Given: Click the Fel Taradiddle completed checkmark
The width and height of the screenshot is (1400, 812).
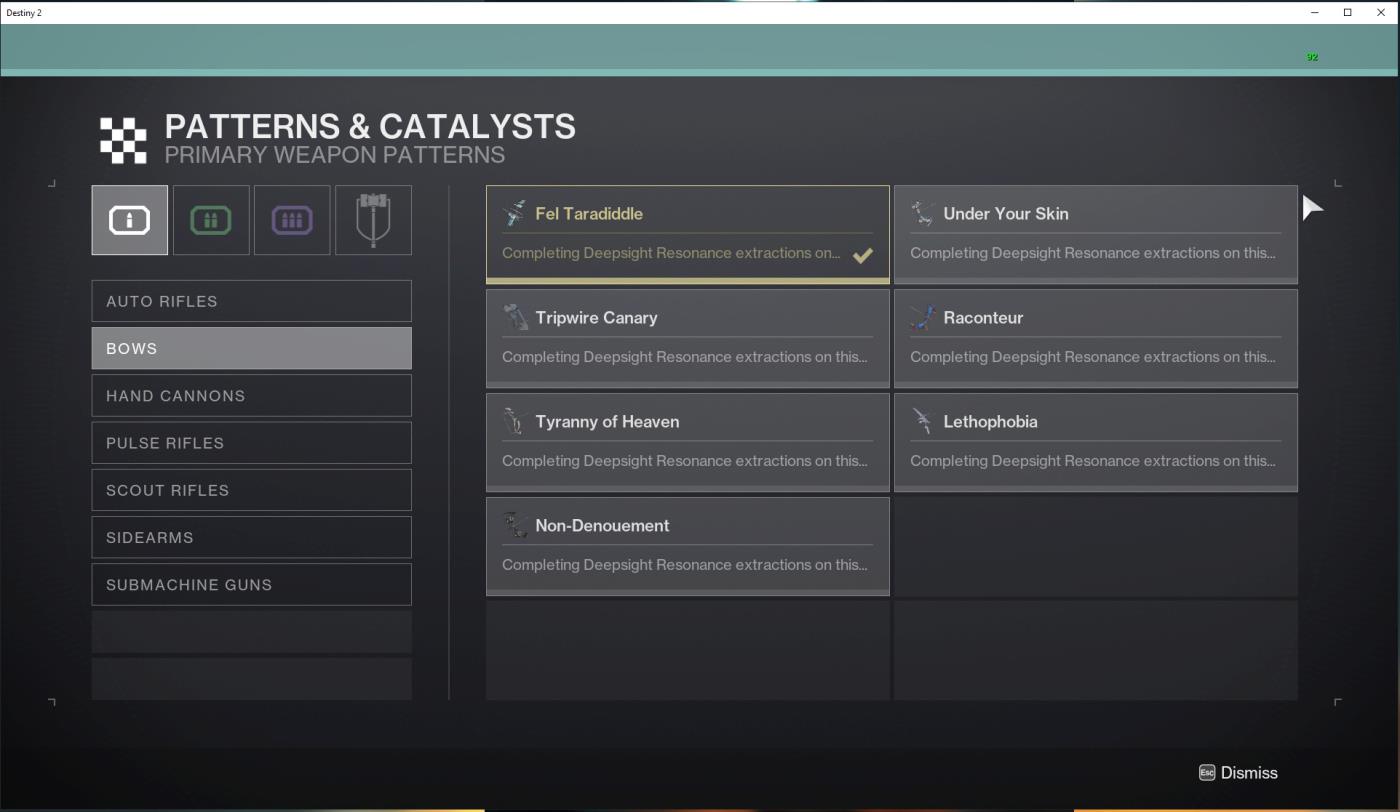Looking at the screenshot, I should (862, 255).
